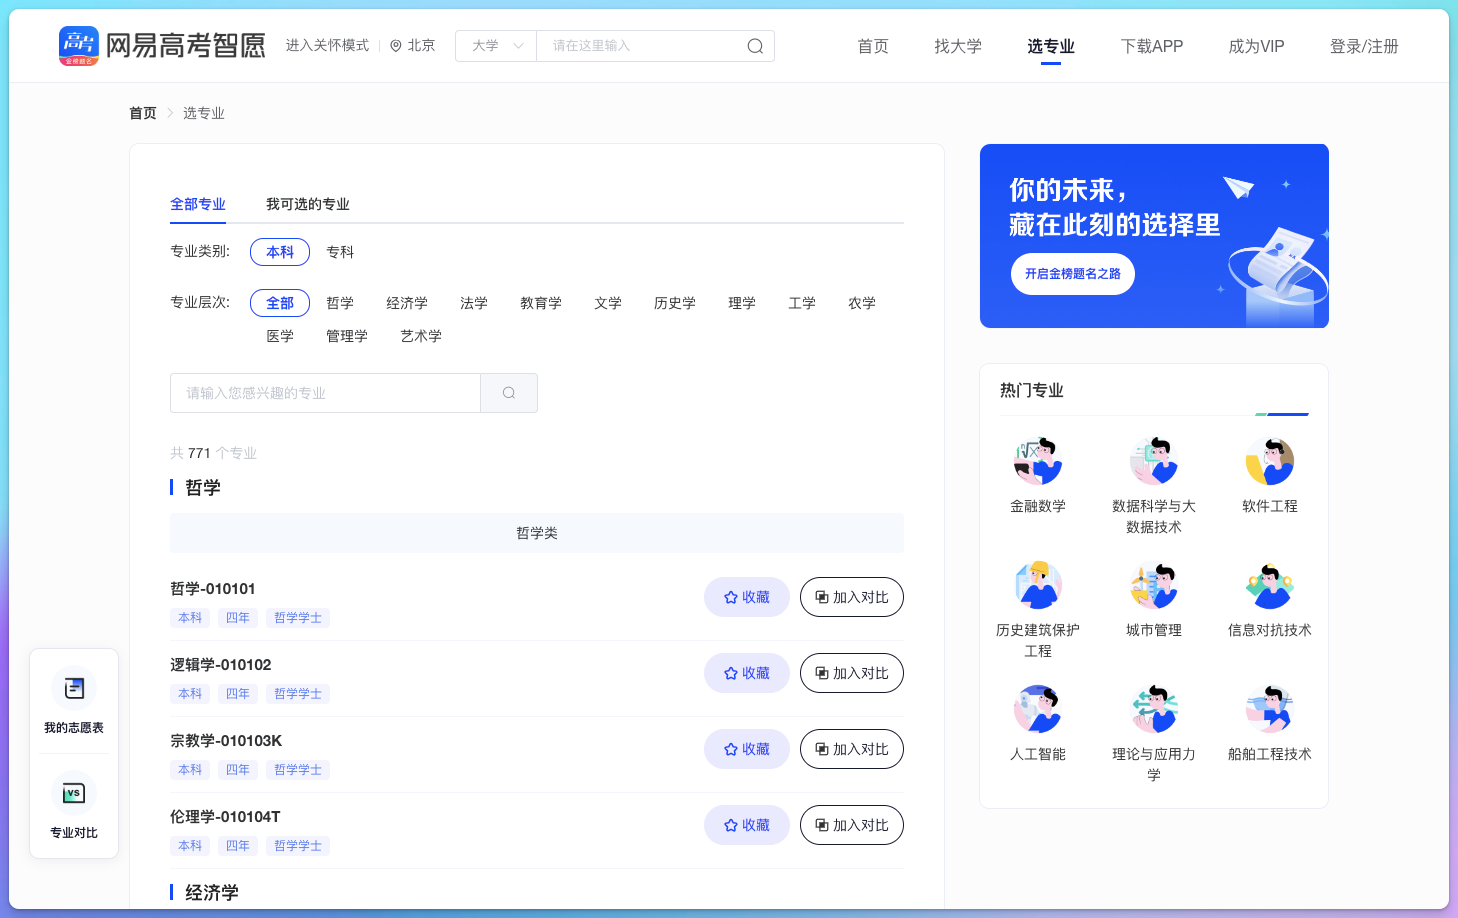This screenshot has width=1458, height=918.
Task: Toggle the 哲学 major level filter
Action: coord(340,303)
